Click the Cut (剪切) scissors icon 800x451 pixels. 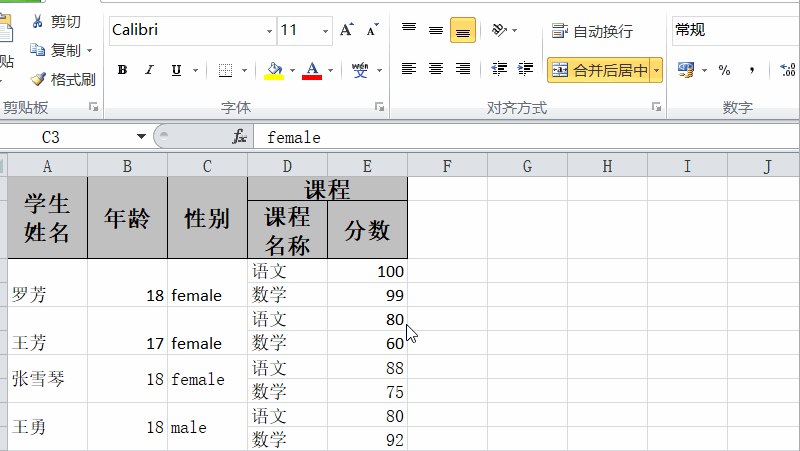38,21
